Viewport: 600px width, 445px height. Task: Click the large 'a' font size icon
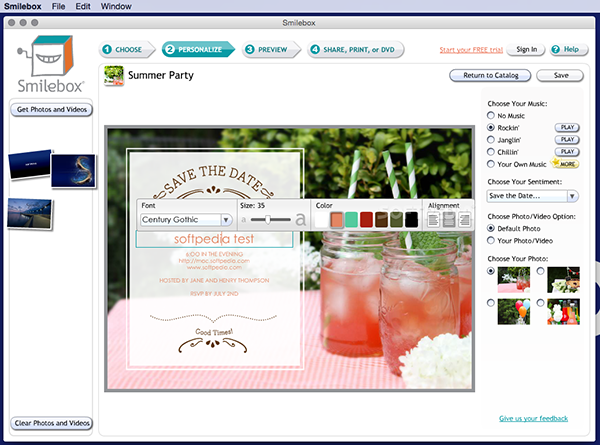tap(301, 220)
